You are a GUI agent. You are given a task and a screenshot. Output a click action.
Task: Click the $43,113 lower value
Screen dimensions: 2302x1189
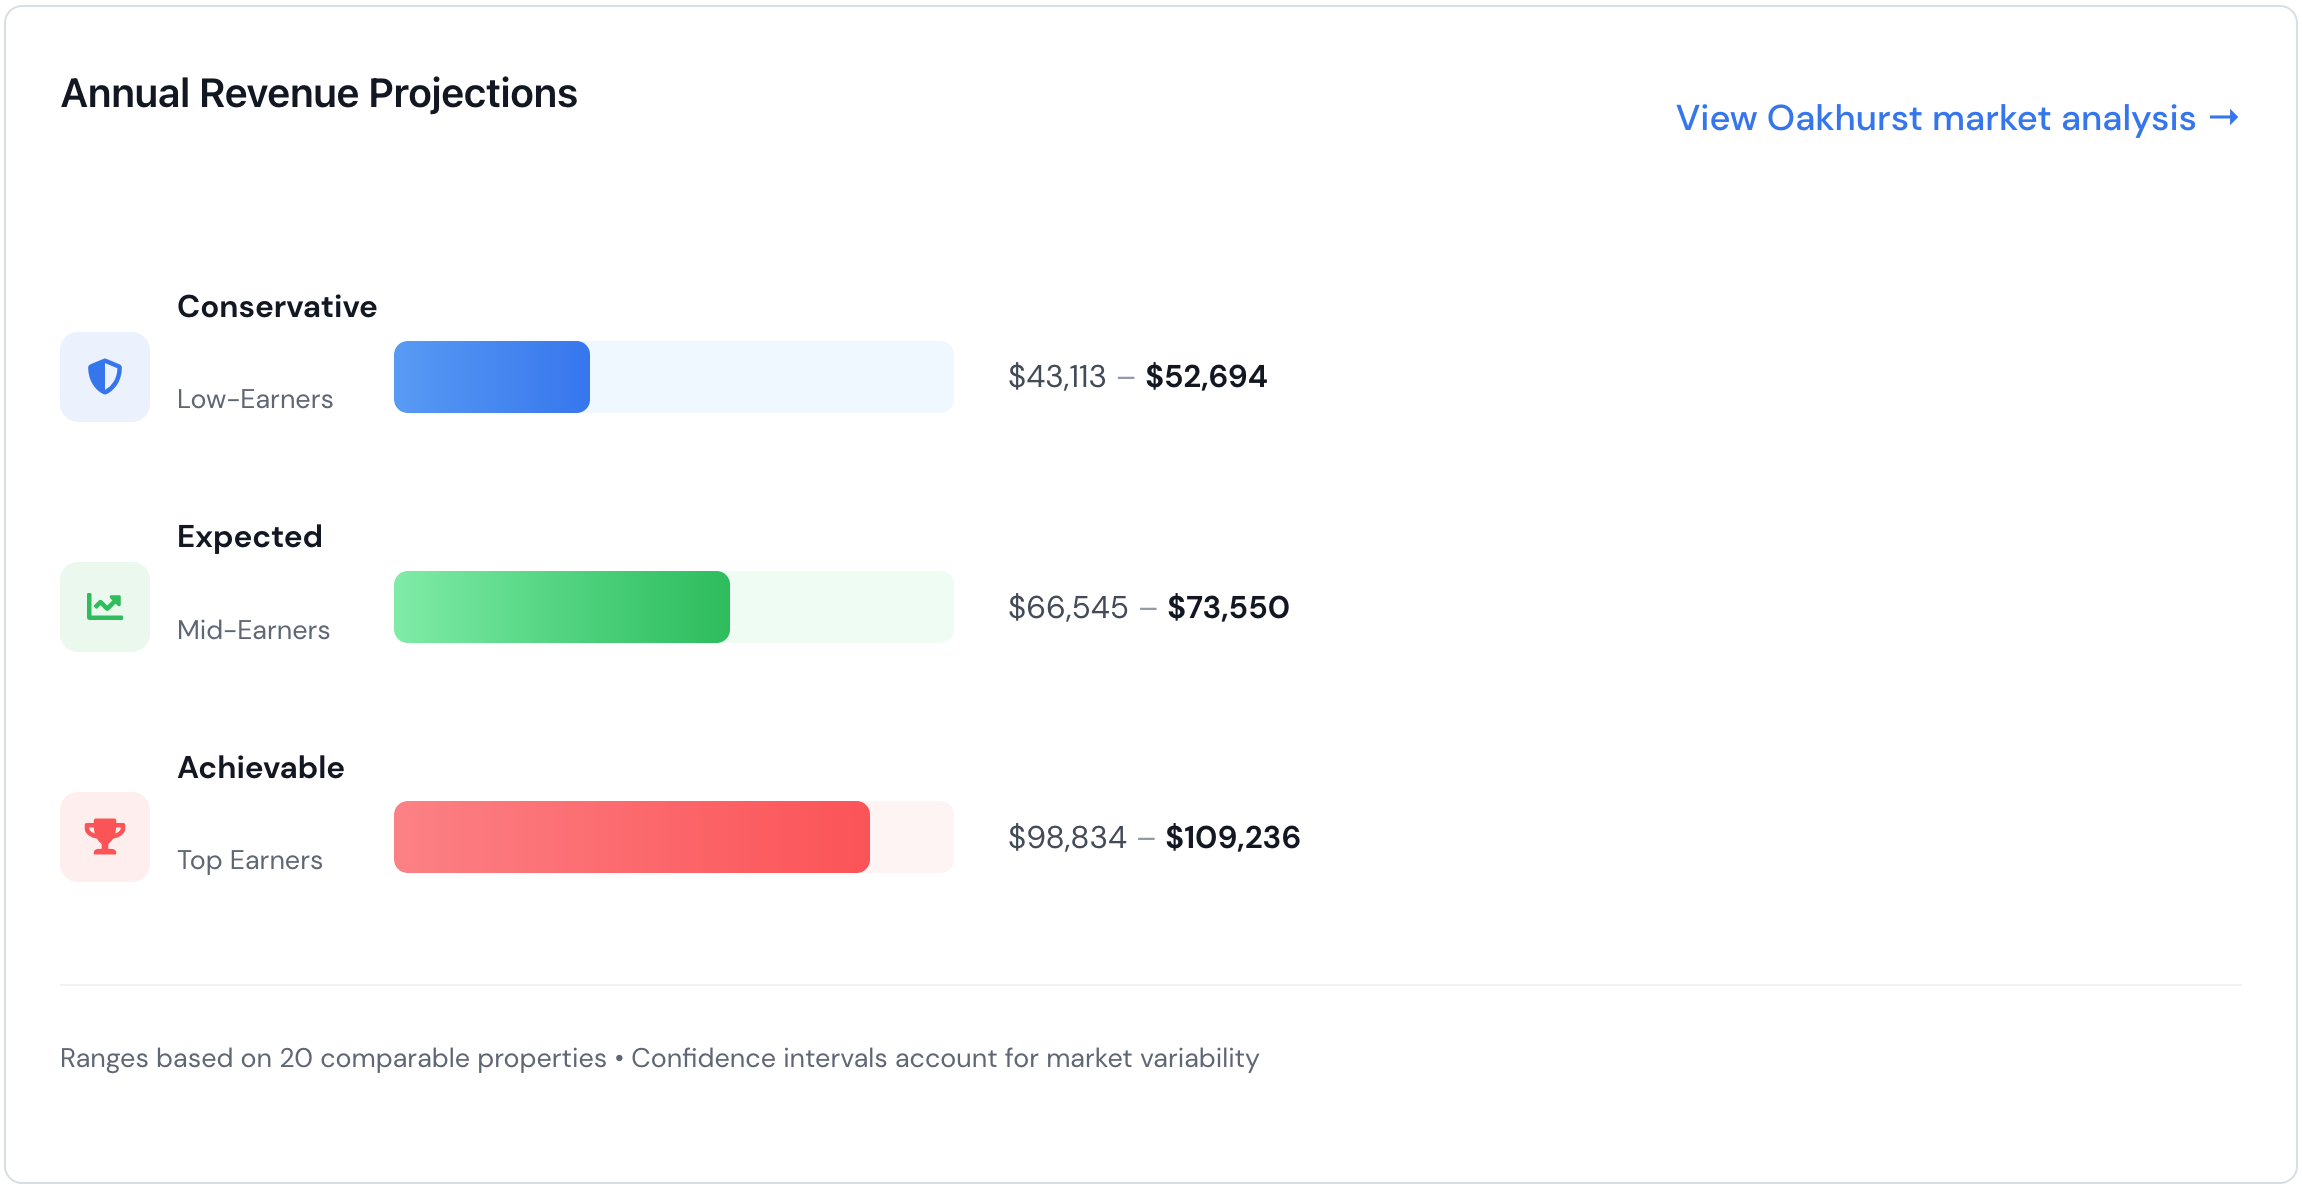point(1057,377)
